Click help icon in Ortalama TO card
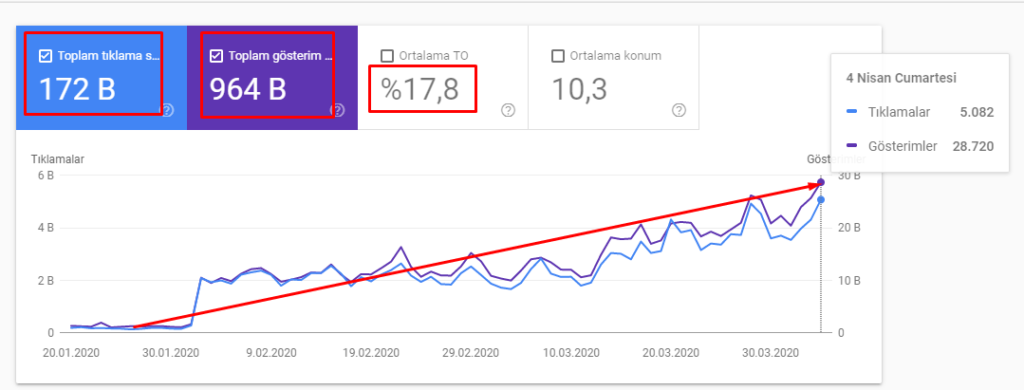 [x=508, y=110]
